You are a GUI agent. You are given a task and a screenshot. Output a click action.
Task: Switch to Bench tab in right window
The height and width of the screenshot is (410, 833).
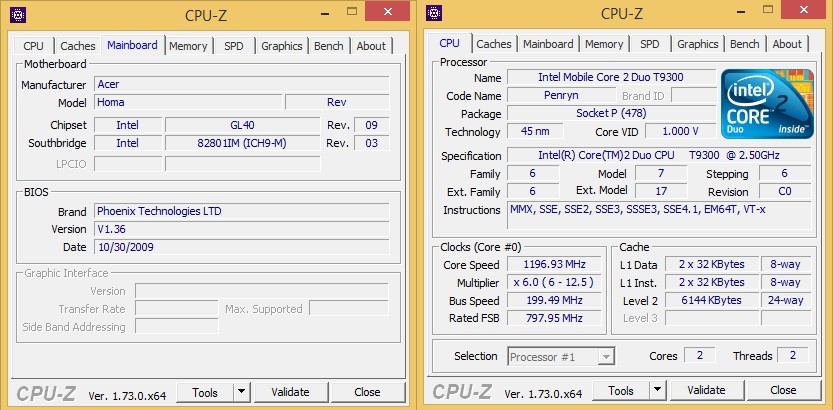coord(744,44)
